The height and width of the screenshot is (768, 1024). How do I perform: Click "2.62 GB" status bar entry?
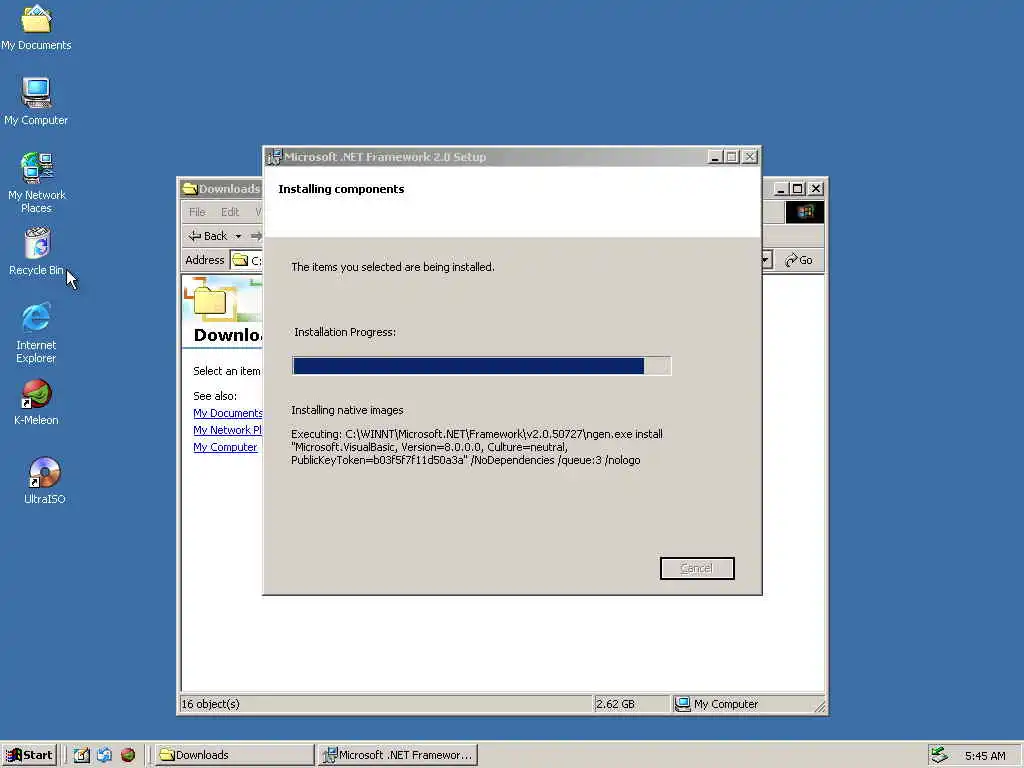(615, 704)
